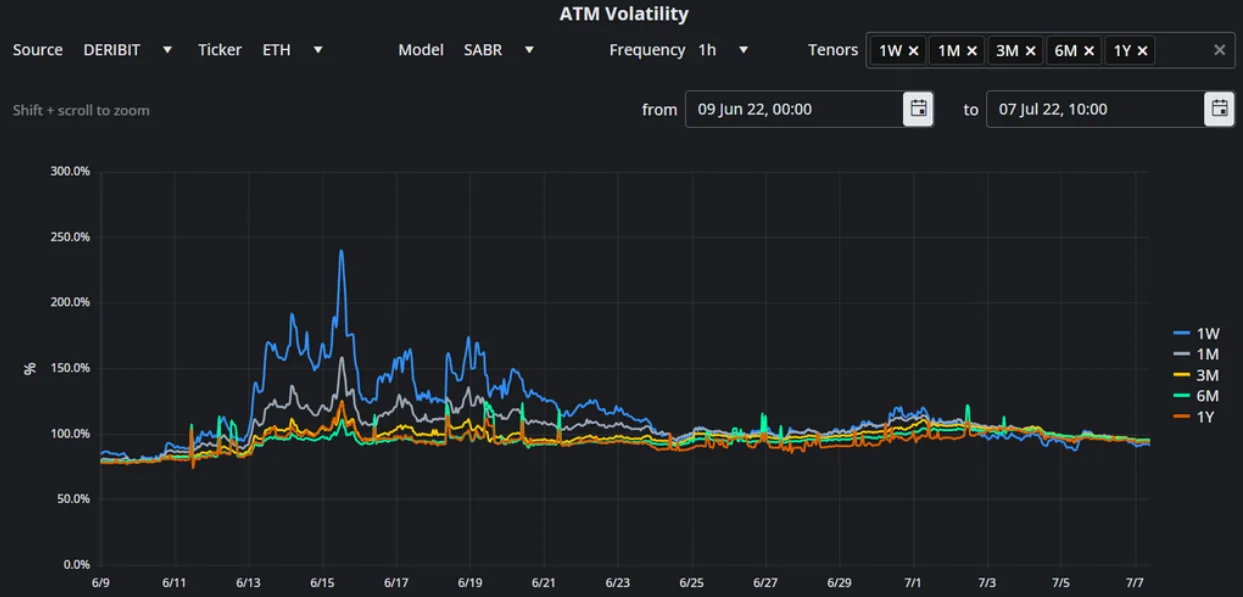
Task: Click the 7/3 x-axis date label
Action: pos(987,582)
